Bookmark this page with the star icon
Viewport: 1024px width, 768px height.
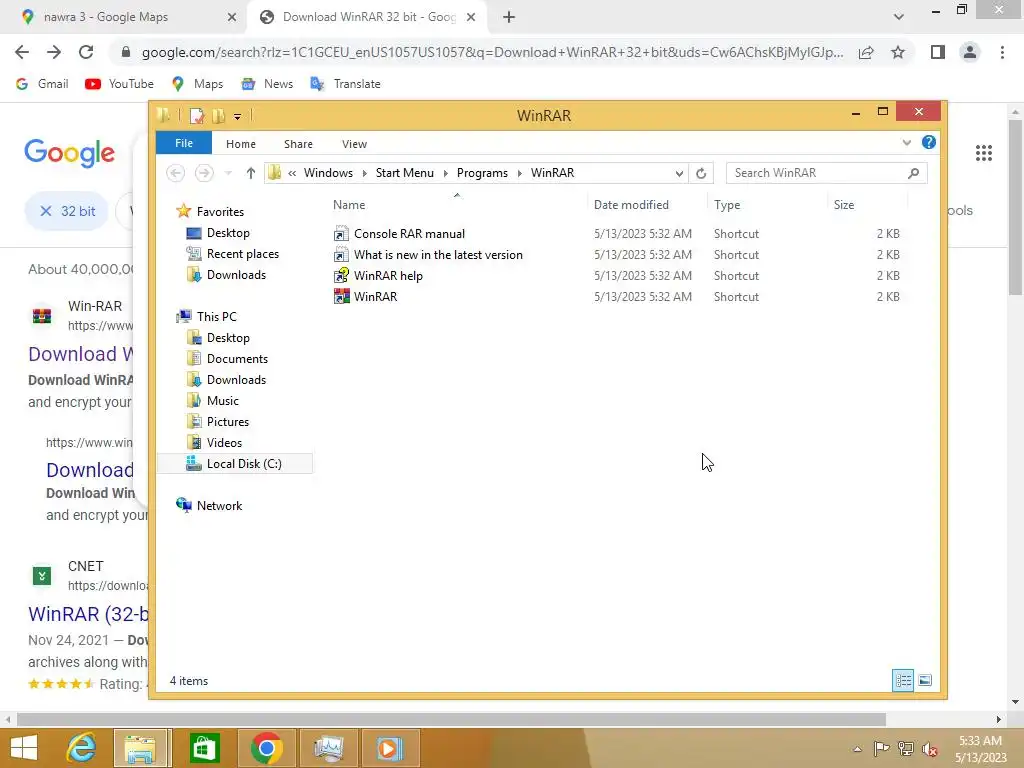click(898, 52)
